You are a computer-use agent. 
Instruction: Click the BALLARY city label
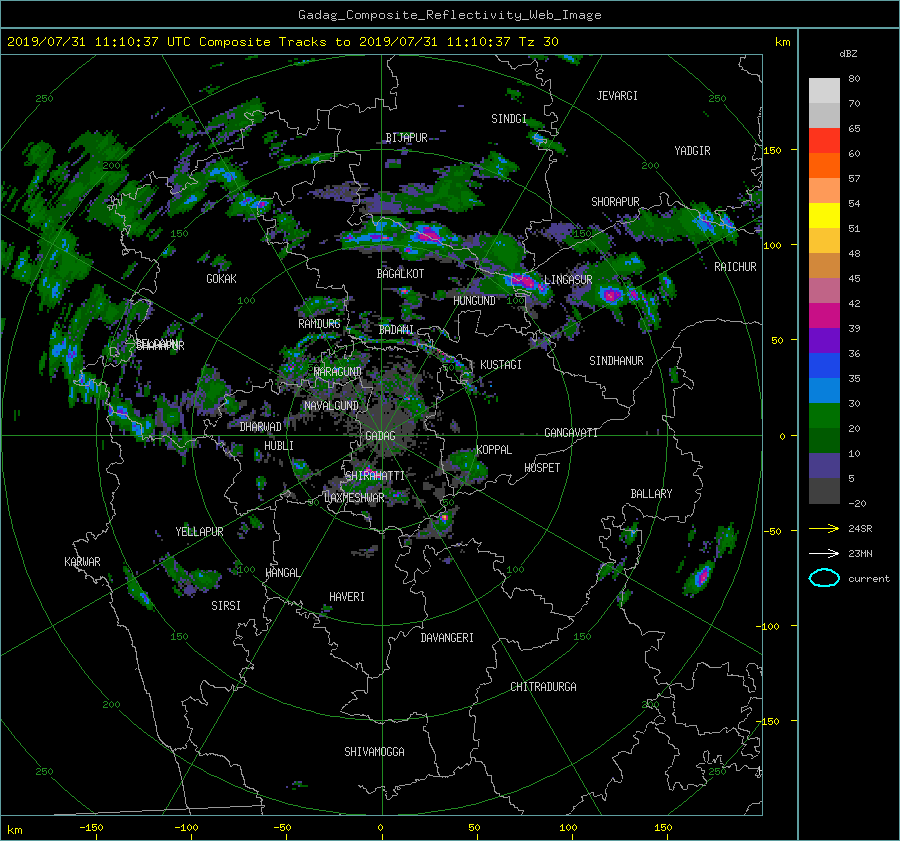click(x=651, y=494)
